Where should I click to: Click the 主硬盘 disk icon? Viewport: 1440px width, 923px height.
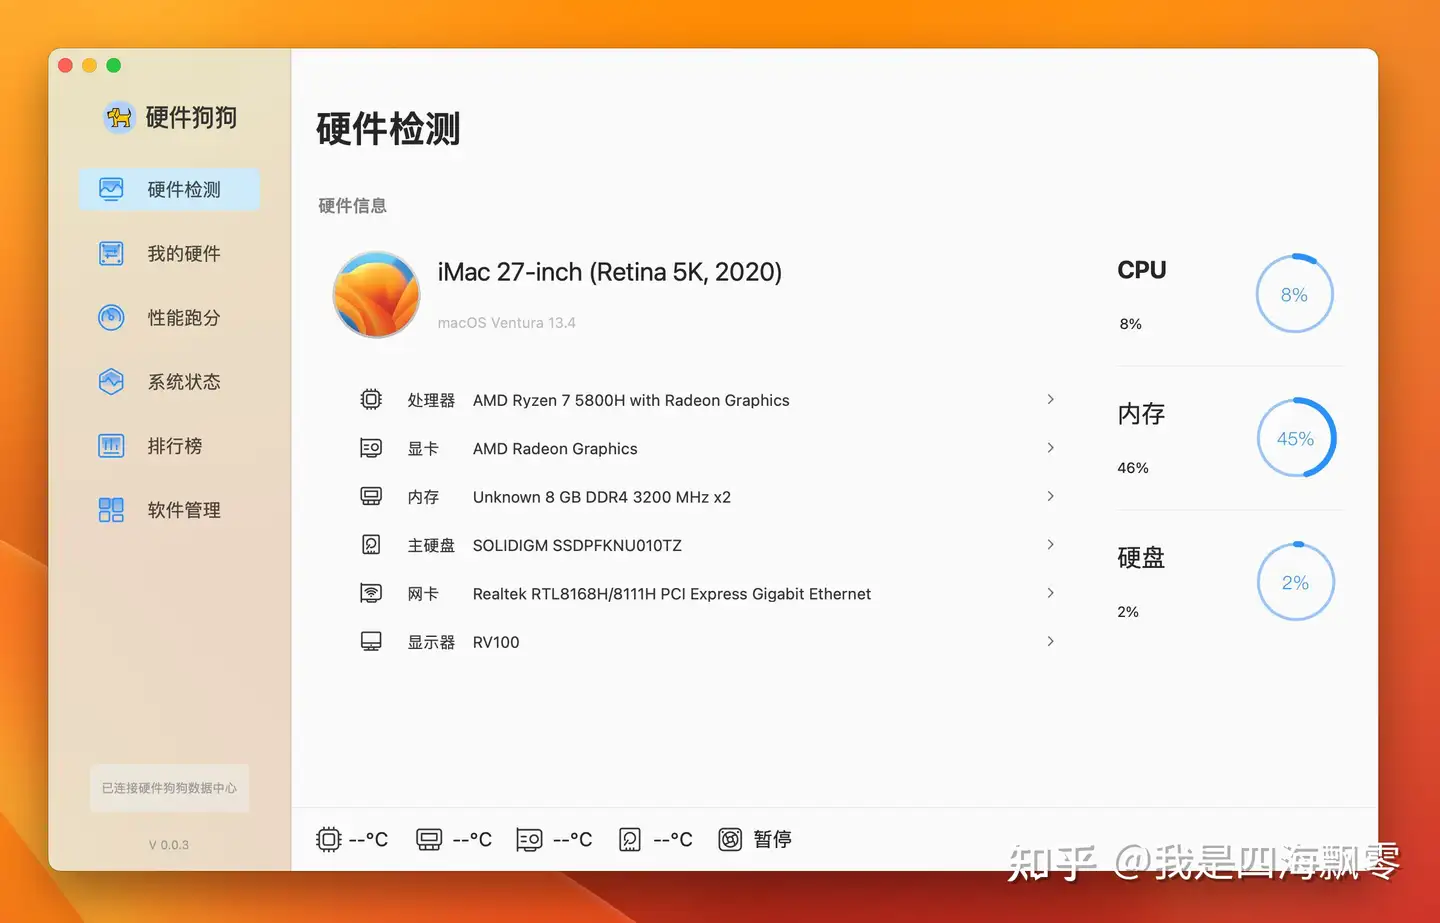coord(371,545)
